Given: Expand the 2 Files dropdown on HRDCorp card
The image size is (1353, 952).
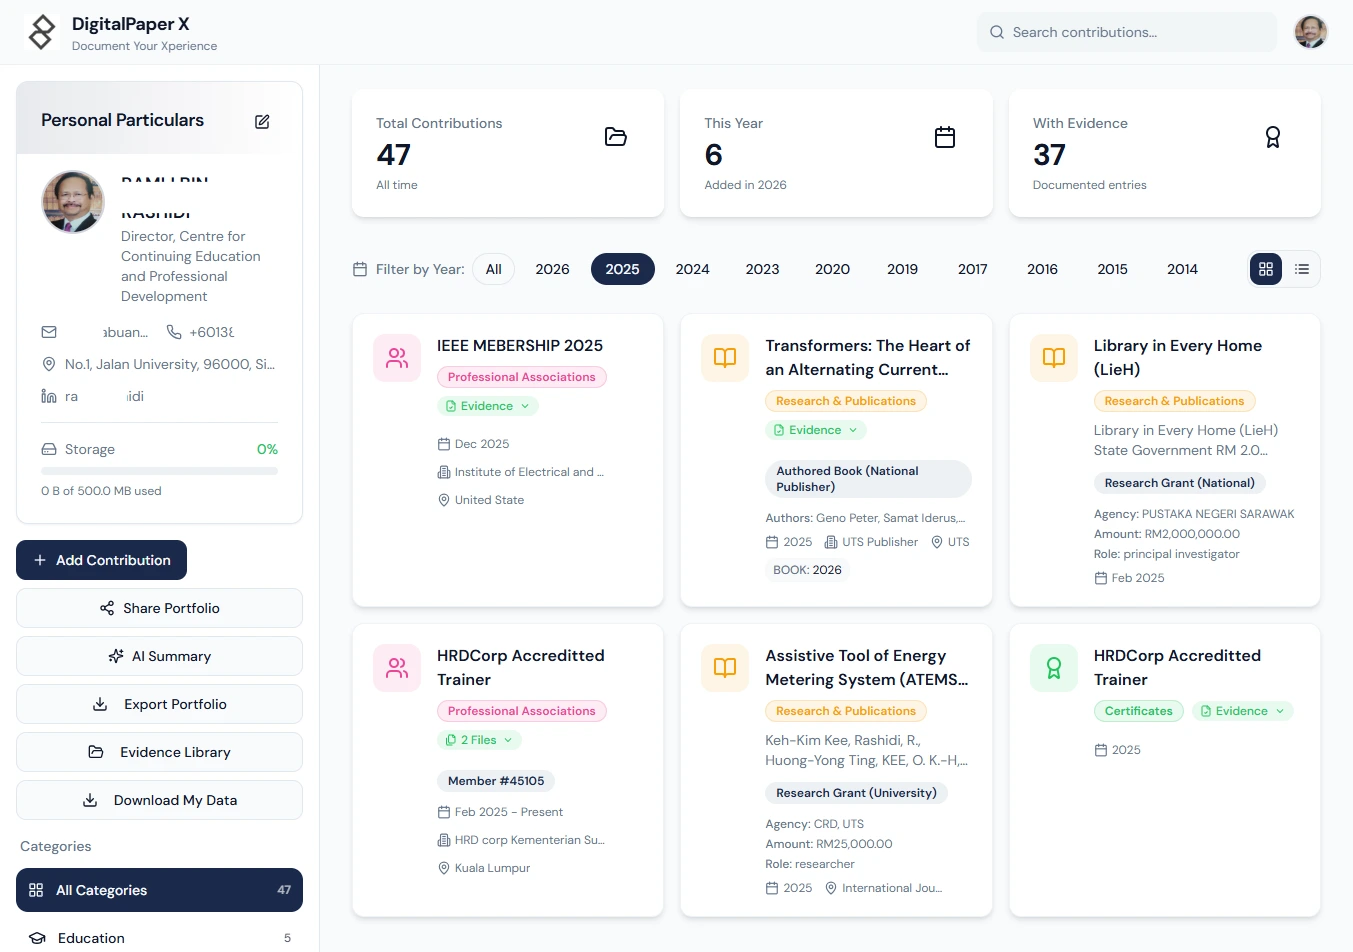Looking at the screenshot, I should tap(480, 740).
